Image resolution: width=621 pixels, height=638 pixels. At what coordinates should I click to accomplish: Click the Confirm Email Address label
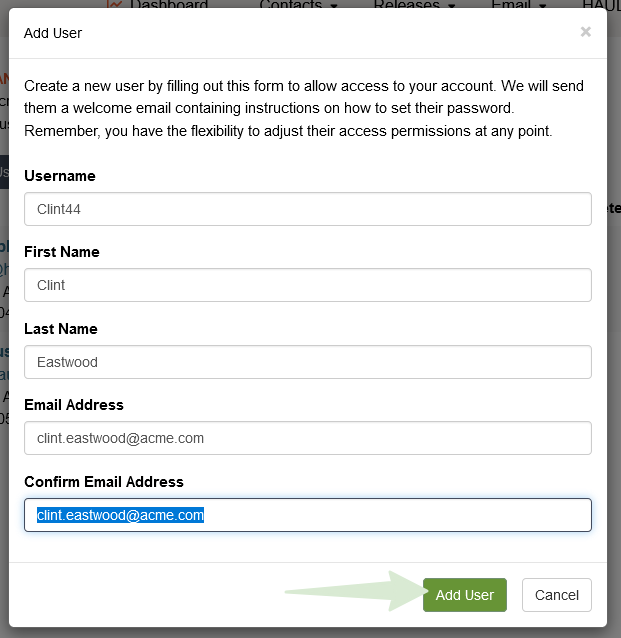(x=104, y=482)
